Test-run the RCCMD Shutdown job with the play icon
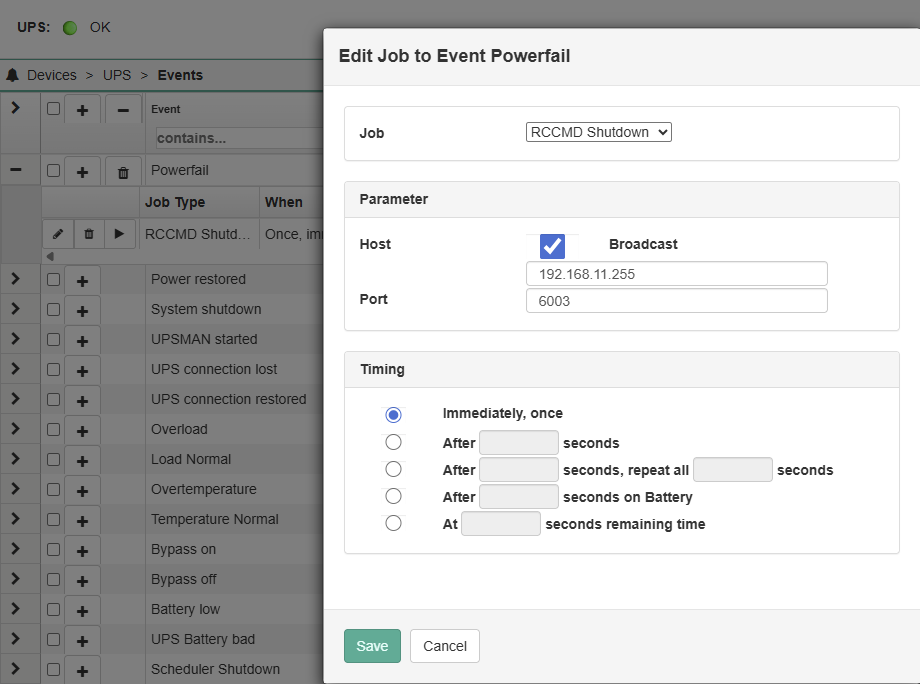 tap(120, 234)
